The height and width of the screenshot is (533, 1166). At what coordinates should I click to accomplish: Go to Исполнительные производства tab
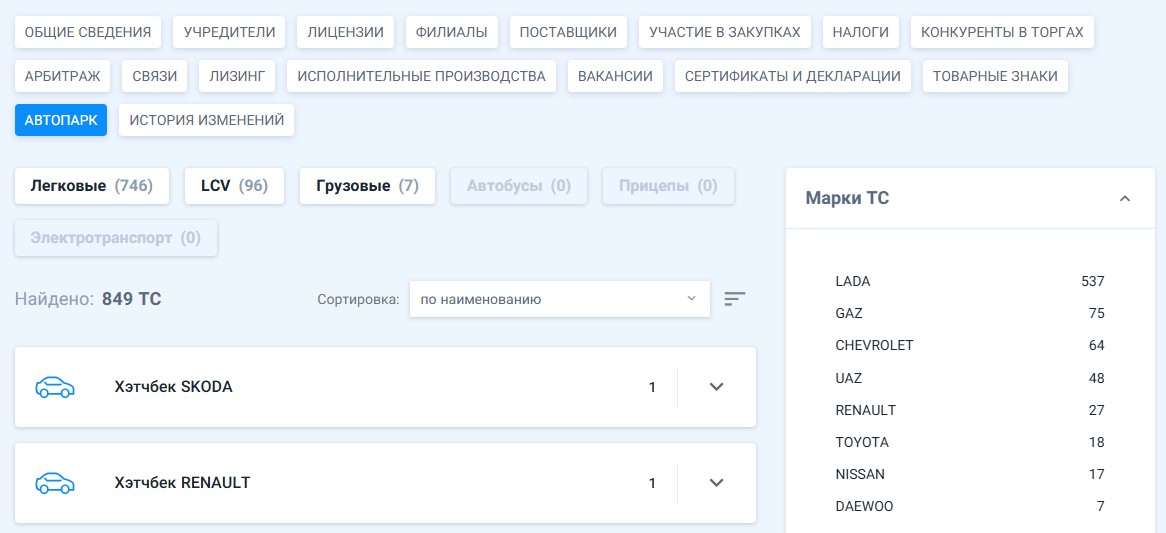pos(421,76)
